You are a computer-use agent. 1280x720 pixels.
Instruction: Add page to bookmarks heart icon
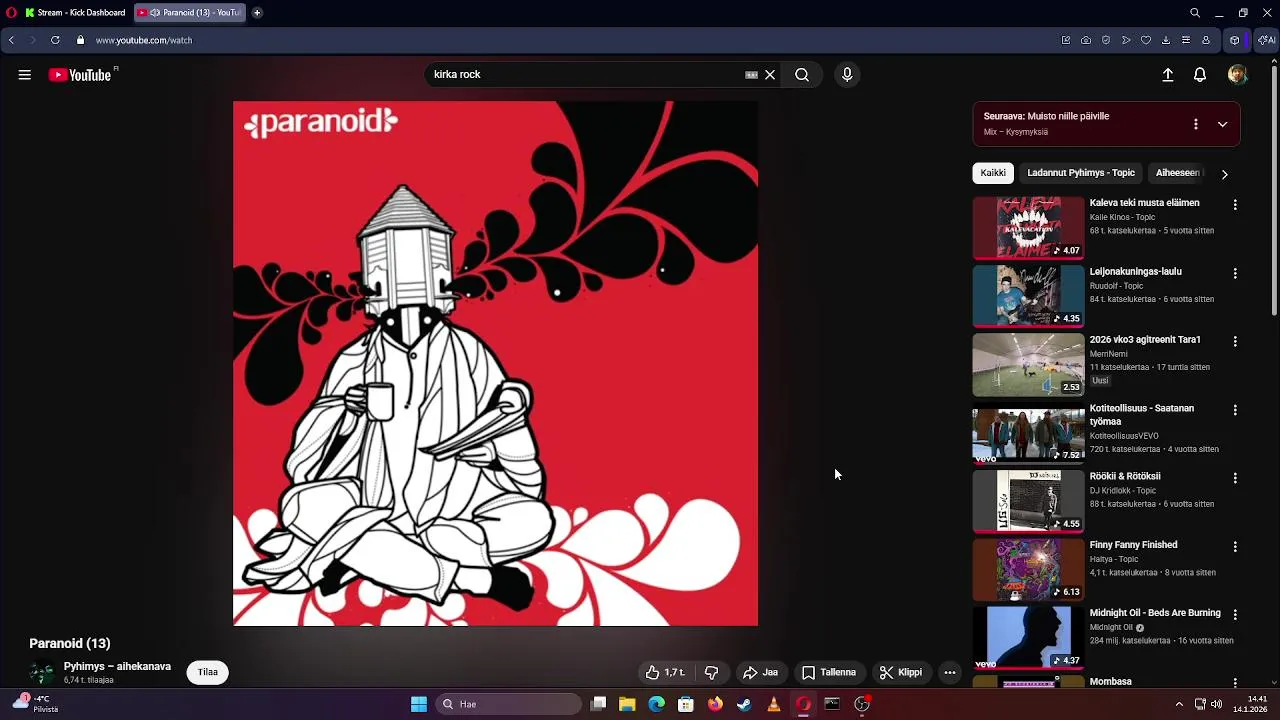point(1146,40)
